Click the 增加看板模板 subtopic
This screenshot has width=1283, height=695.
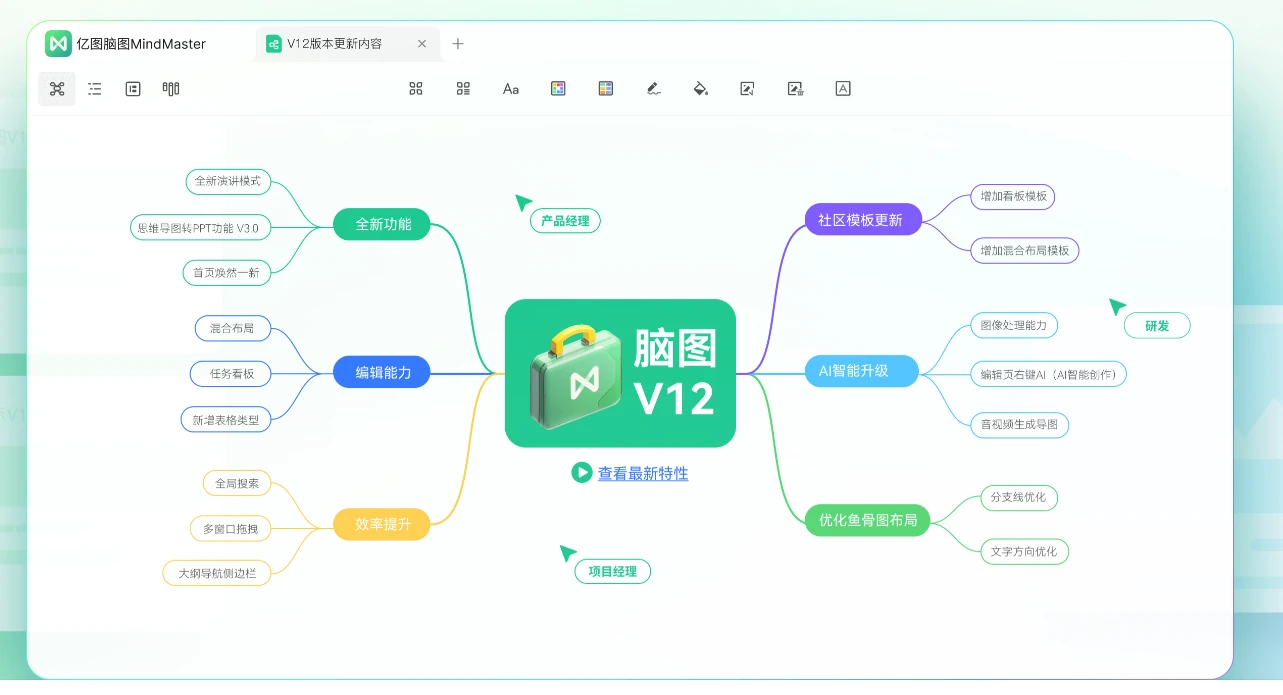[x=1013, y=196]
